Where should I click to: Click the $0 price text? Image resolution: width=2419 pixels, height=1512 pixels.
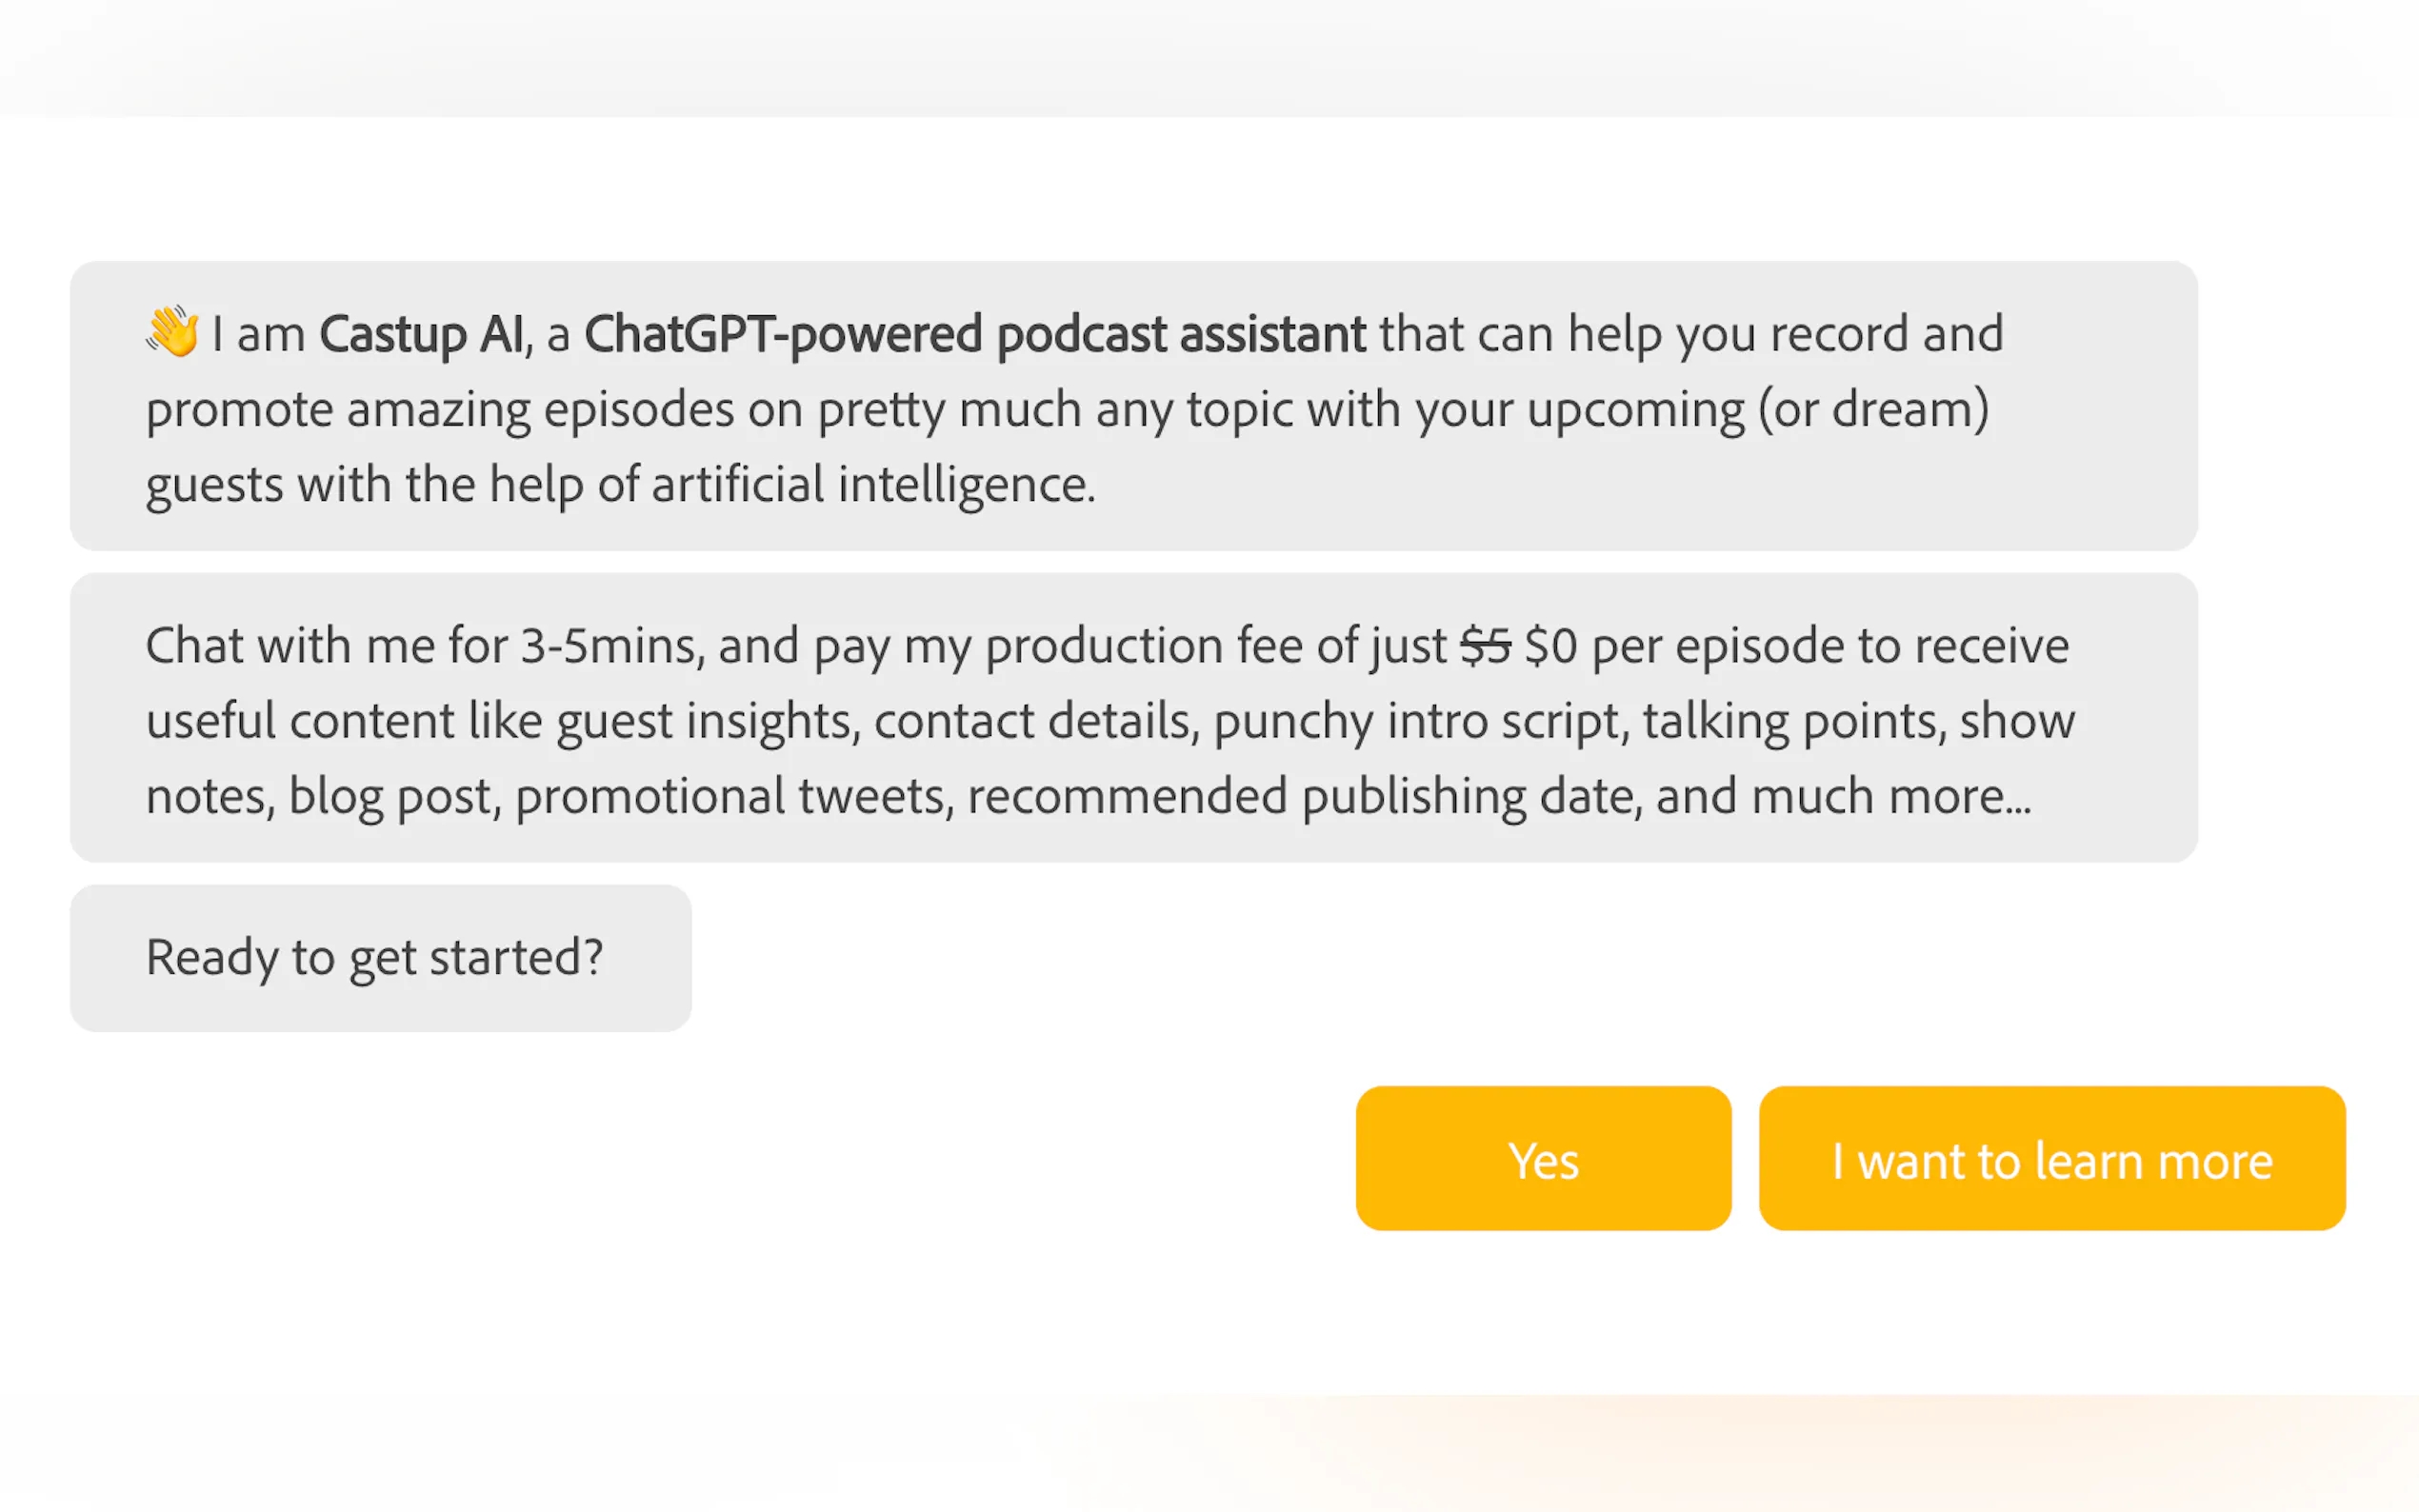pos(1550,646)
